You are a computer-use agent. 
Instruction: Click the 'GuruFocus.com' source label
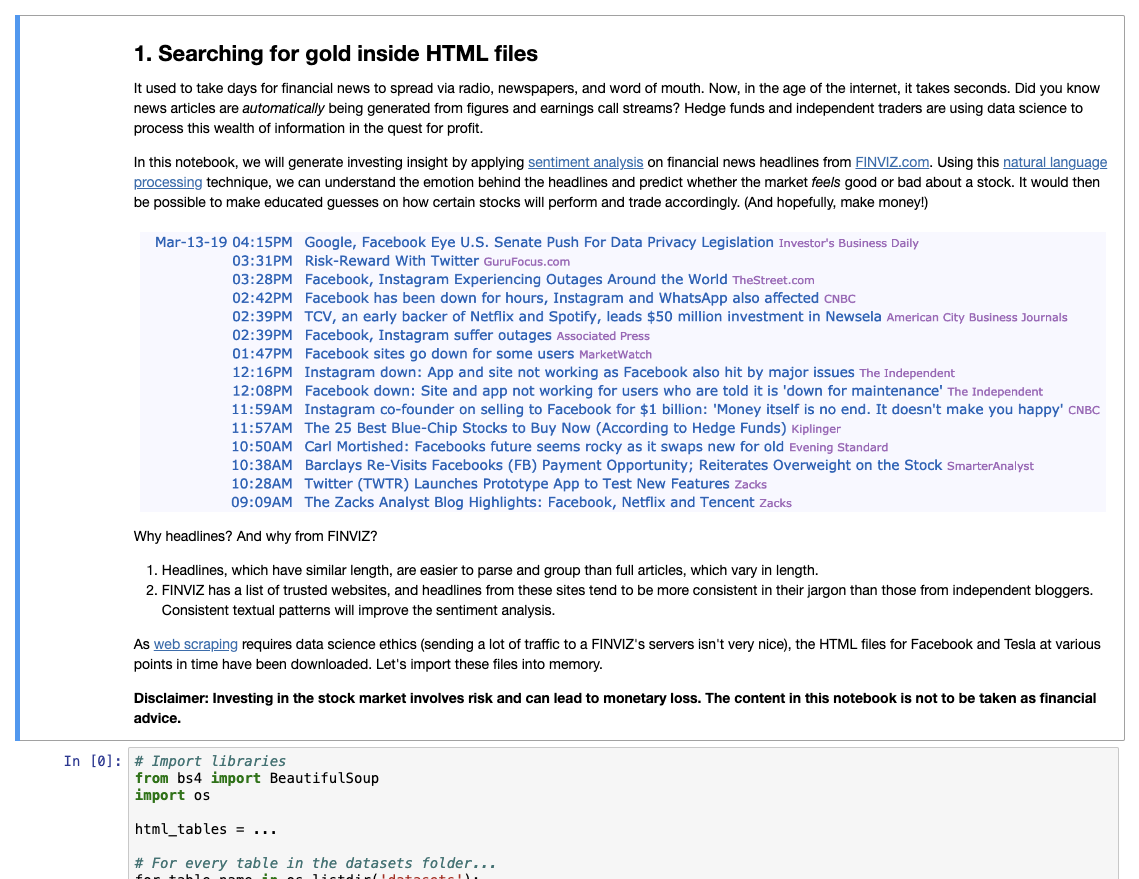point(527,262)
